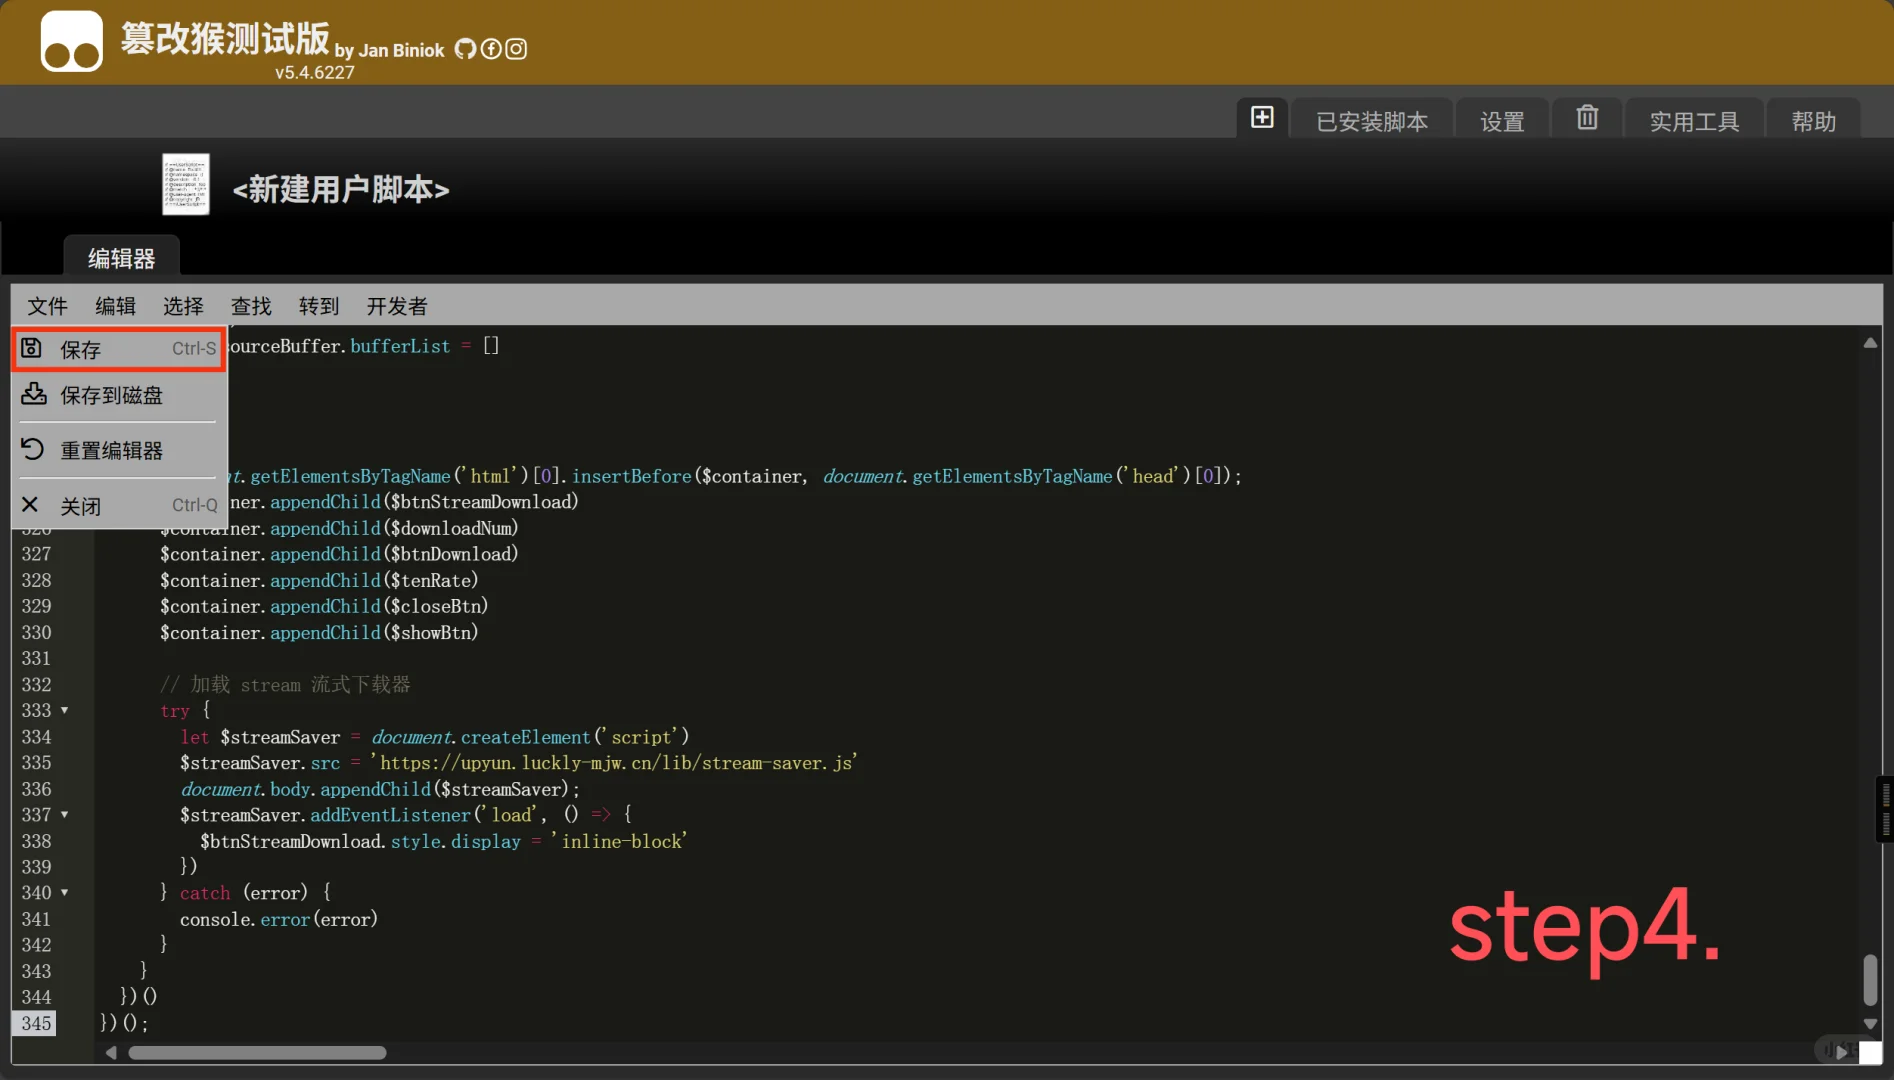Collapse the code fold at line 333
1894x1080 pixels.
coord(65,710)
